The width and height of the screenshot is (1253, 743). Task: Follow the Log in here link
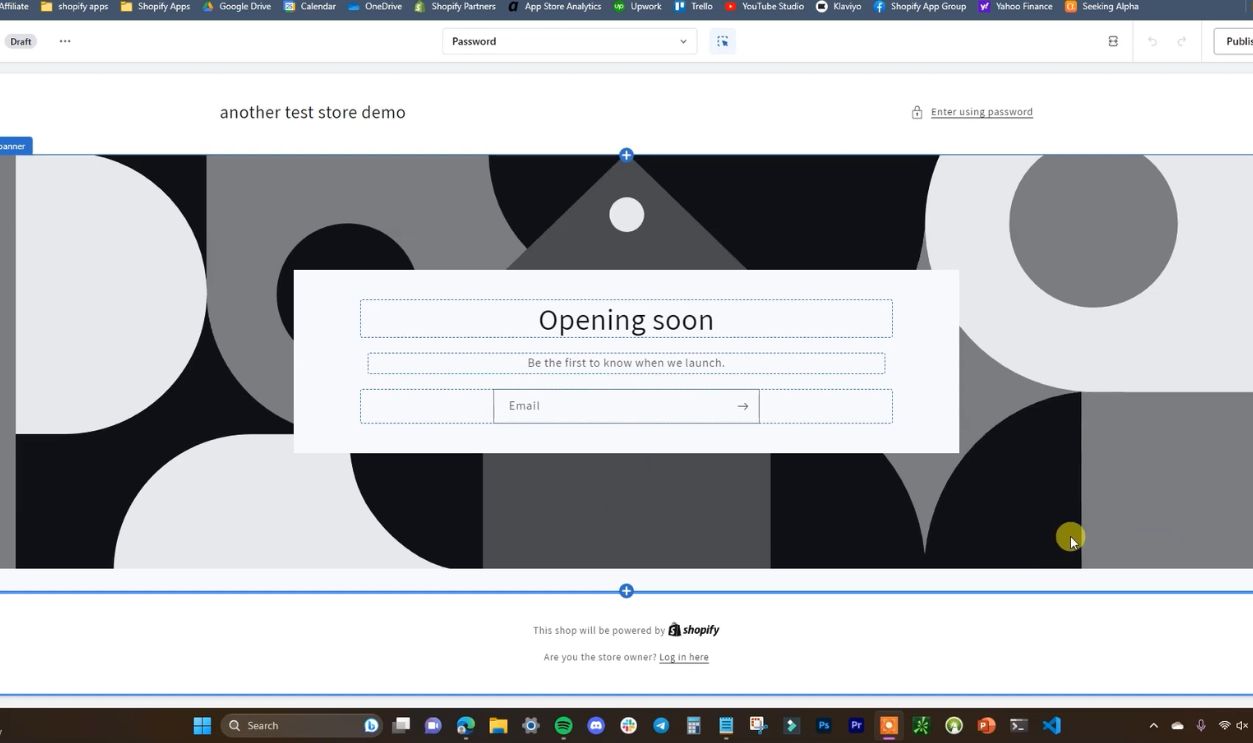point(684,657)
